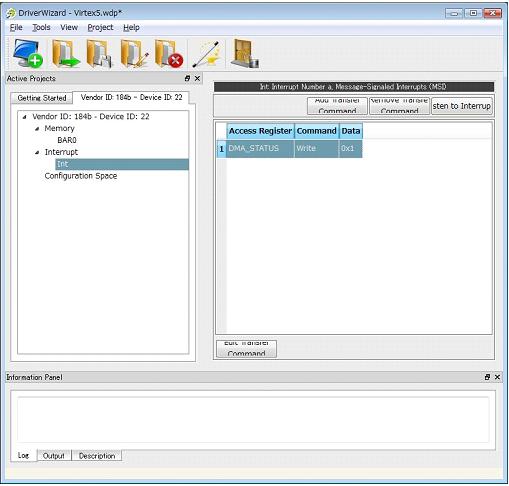Click the driver package box toolbar icon

tap(245, 53)
